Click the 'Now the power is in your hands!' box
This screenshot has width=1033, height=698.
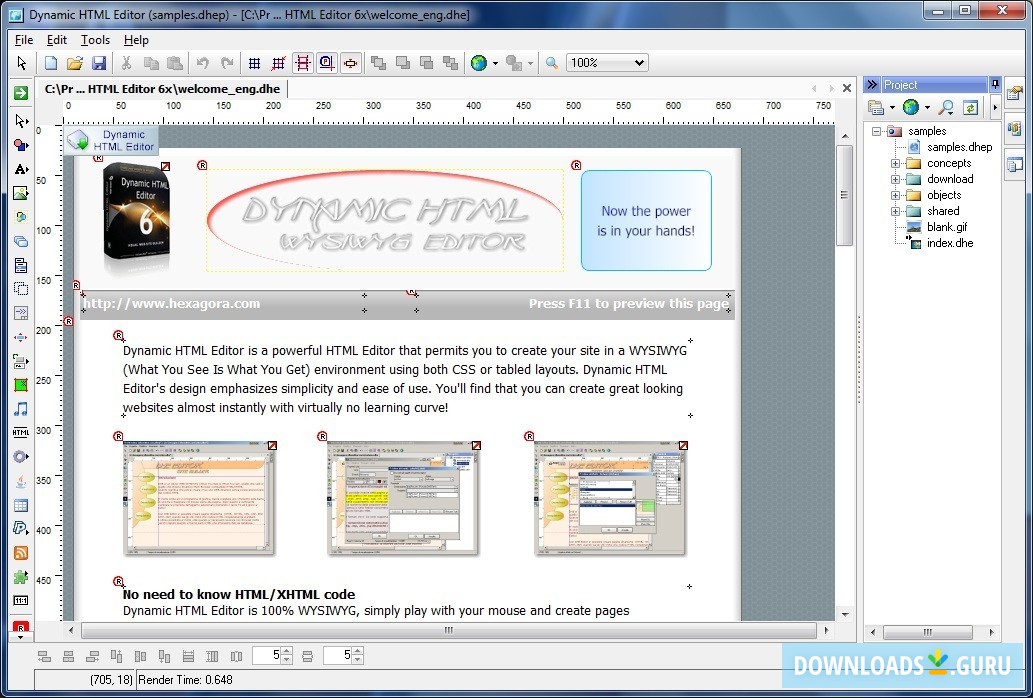(x=646, y=221)
